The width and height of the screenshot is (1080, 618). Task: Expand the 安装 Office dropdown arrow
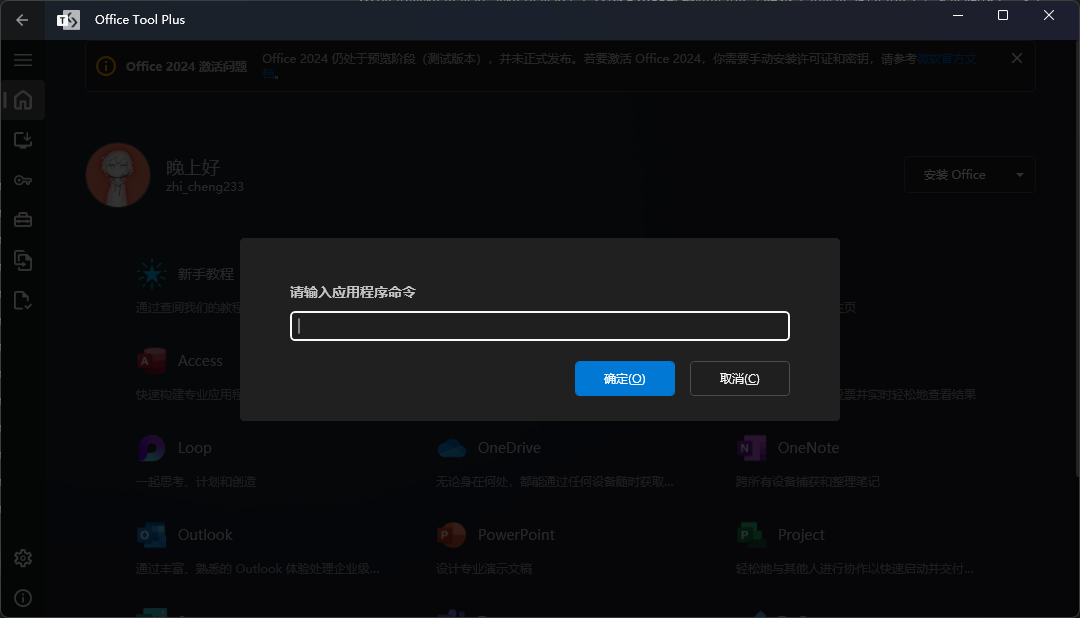point(1020,175)
